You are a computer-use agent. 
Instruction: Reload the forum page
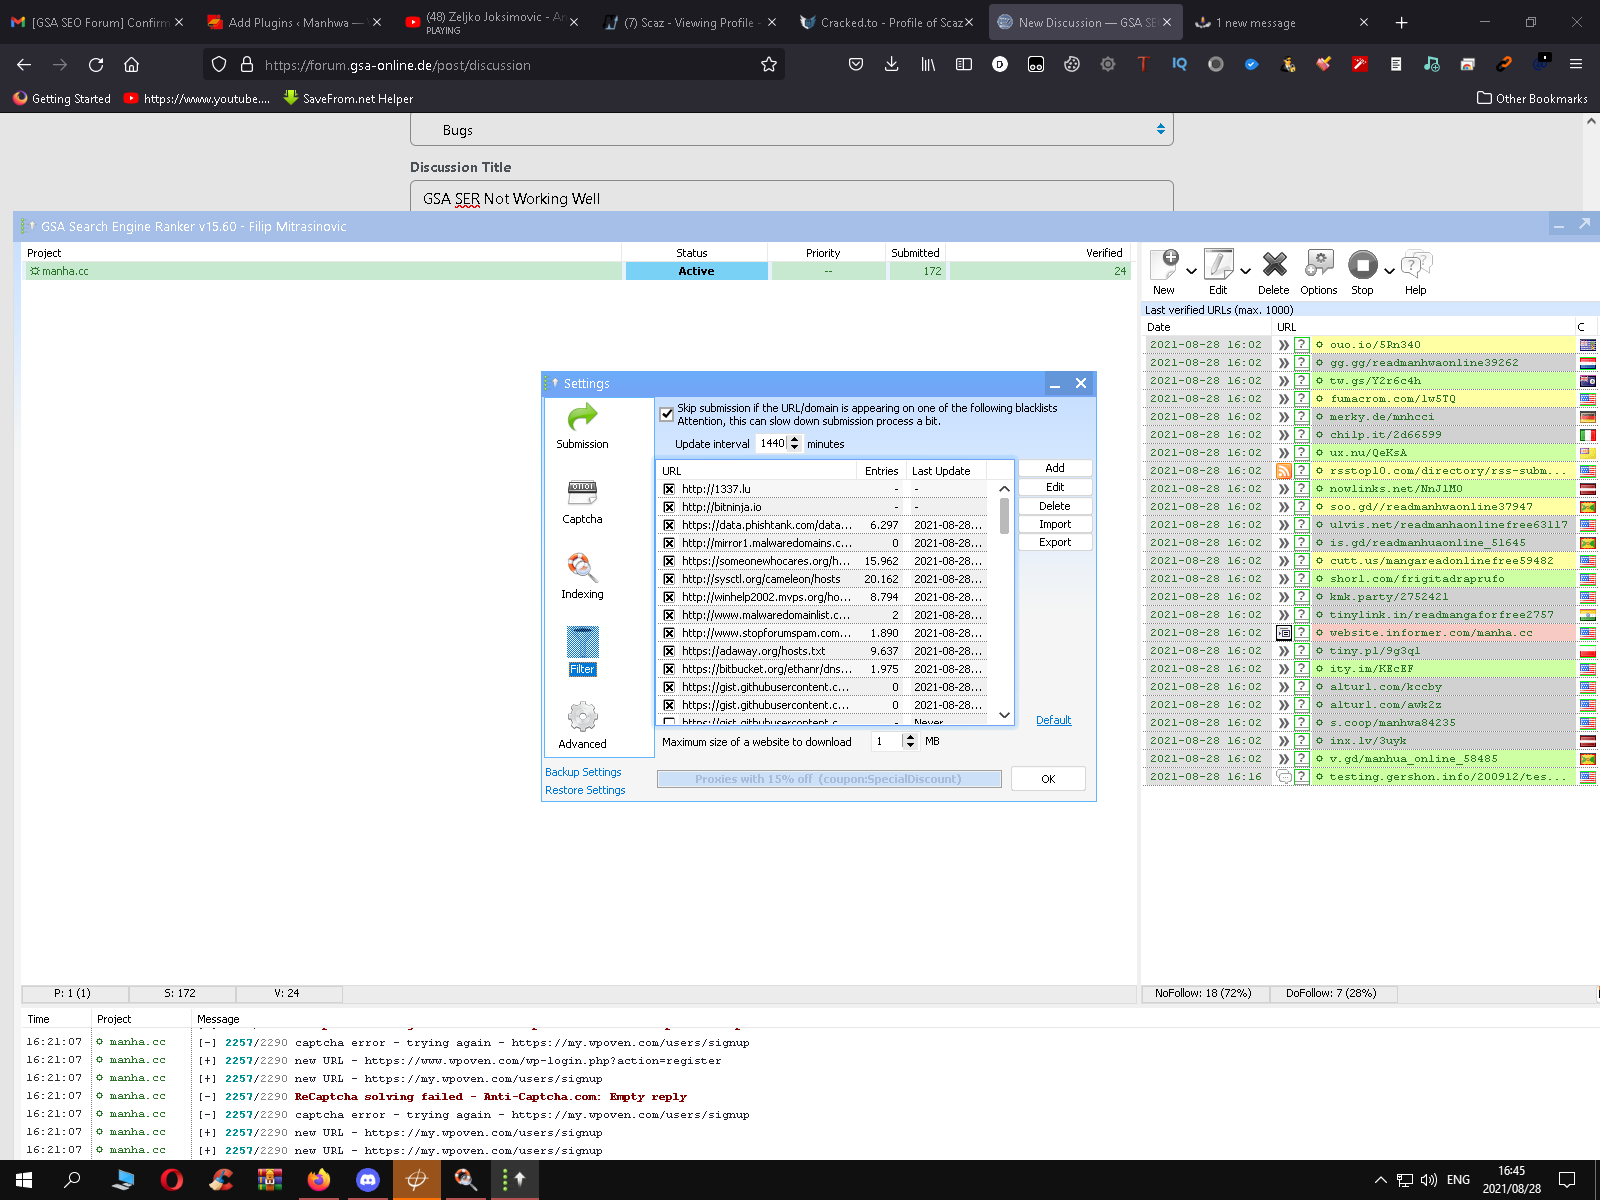point(96,64)
